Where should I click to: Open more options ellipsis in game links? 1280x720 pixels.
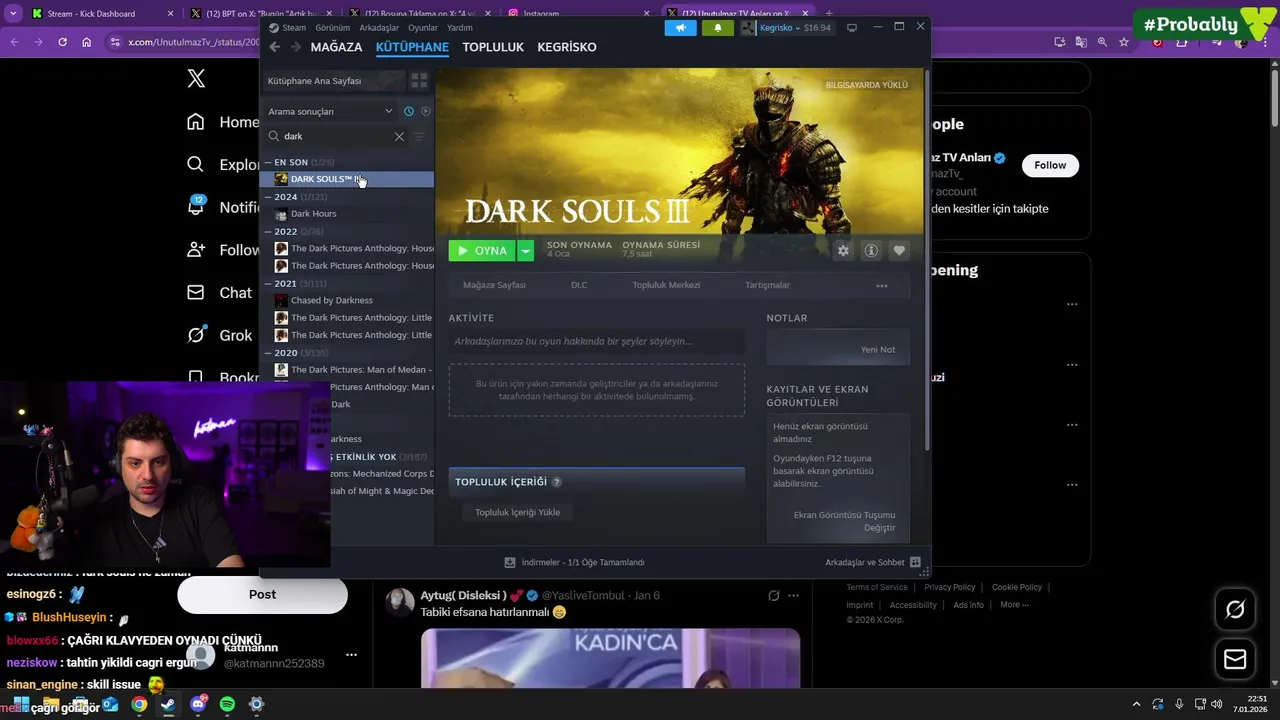coord(882,285)
